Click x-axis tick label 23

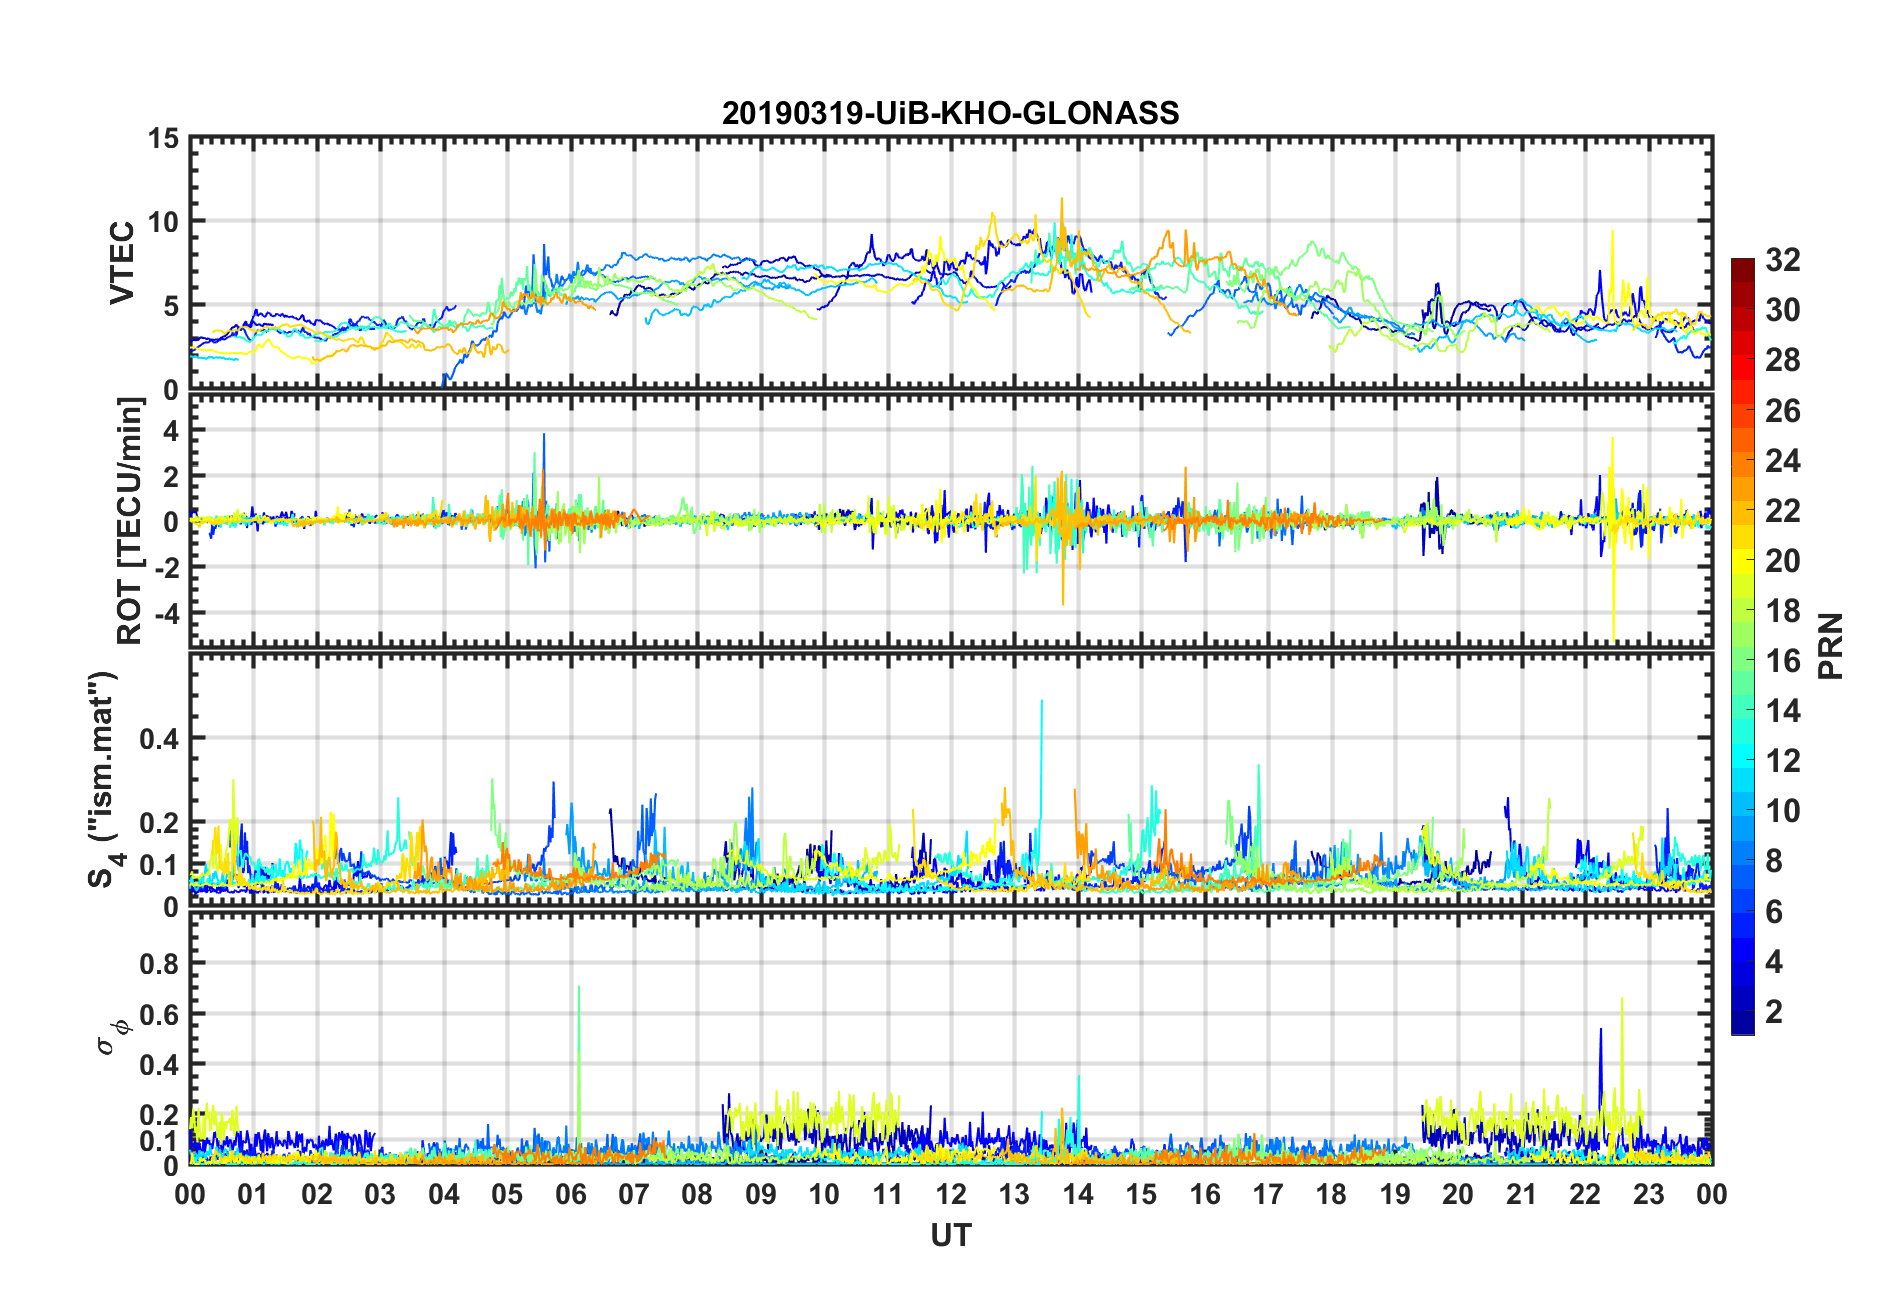pyautogui.click(x=1649, y=1194)
